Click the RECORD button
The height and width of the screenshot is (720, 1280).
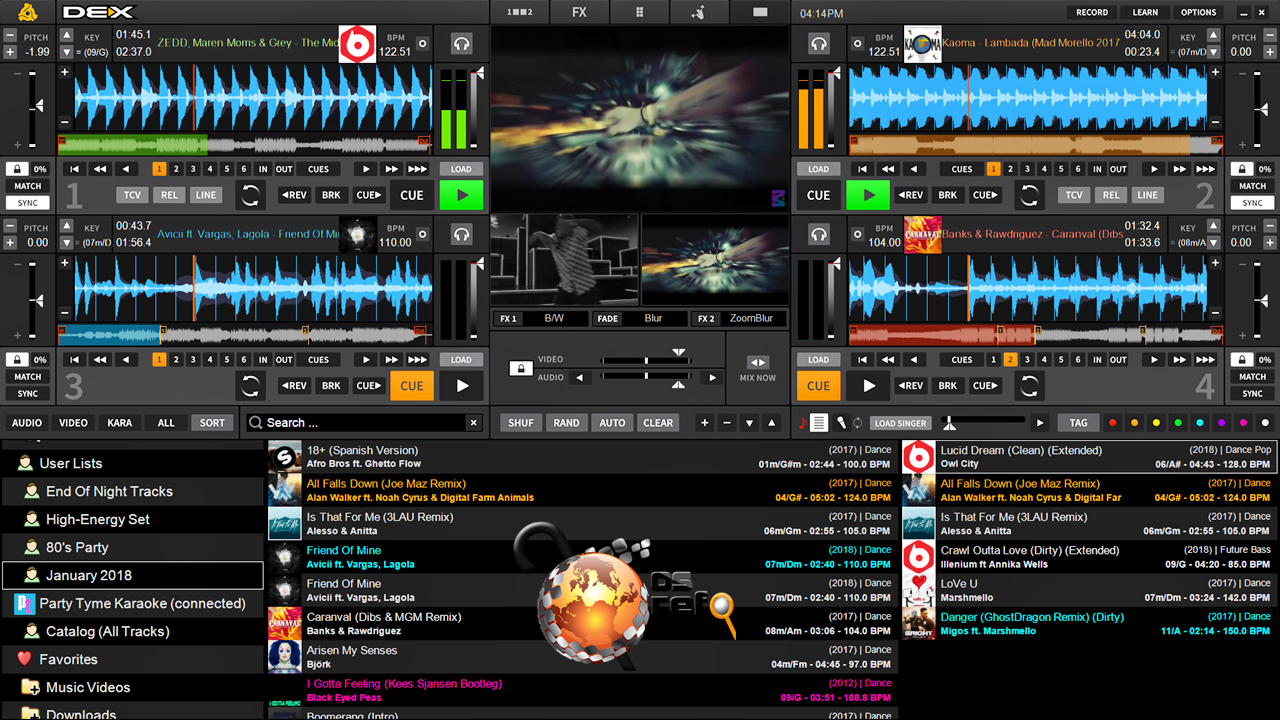(x=1092, y=12)
